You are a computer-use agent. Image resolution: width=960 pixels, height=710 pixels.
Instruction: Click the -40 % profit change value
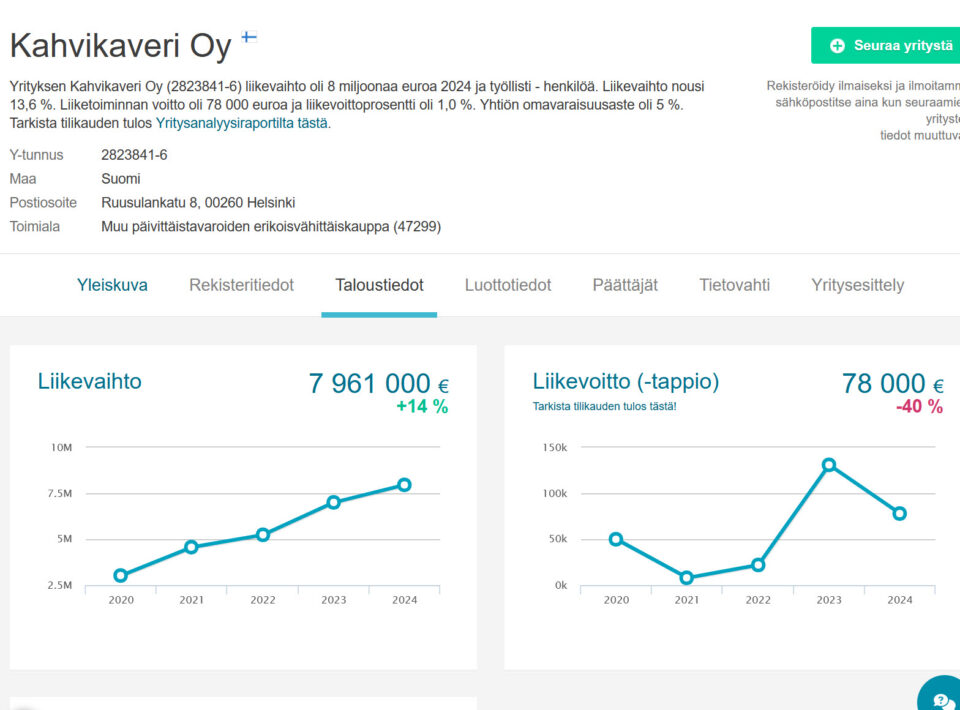click(919, 406)
